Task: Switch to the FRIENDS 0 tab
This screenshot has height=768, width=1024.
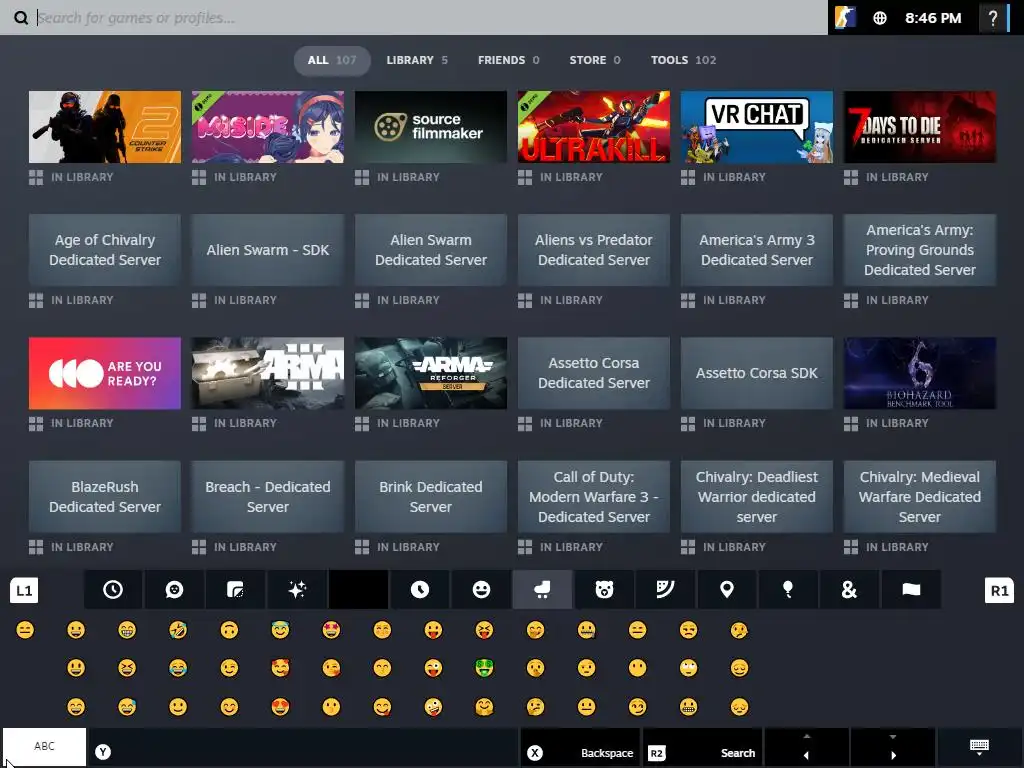Action: coord(509,60)
